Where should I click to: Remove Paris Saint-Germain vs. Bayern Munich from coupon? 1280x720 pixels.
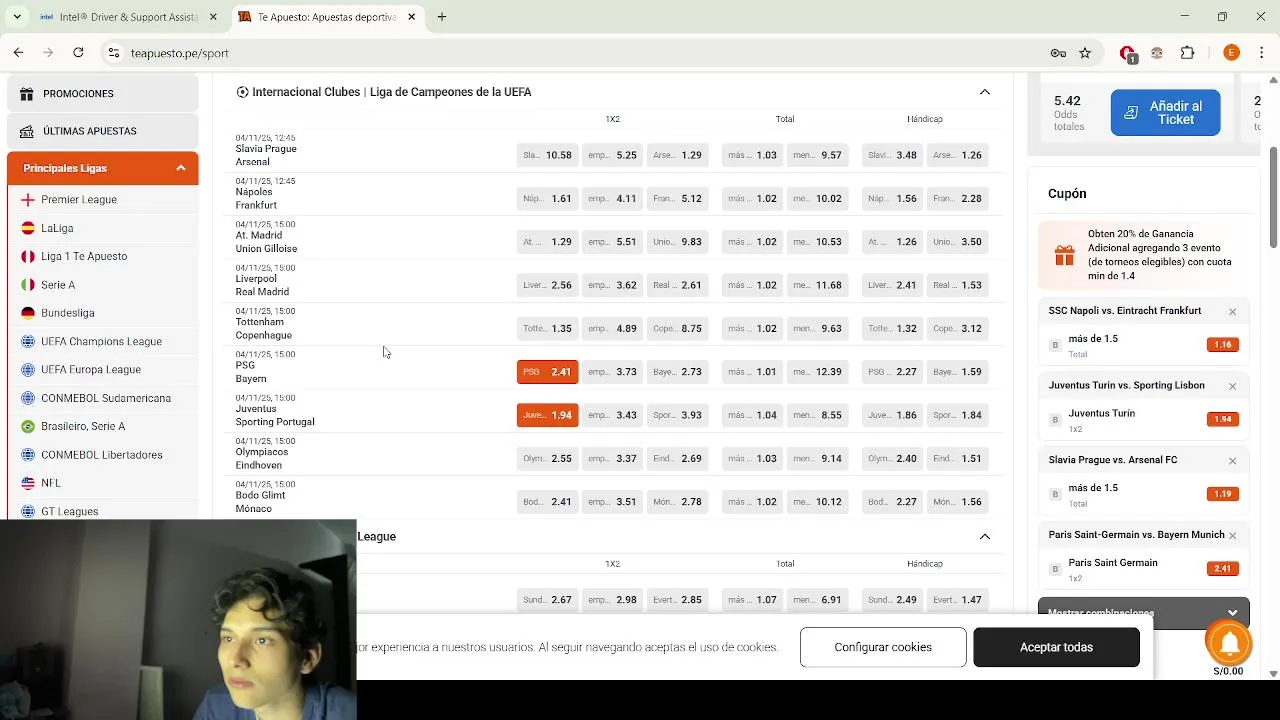[x=1232, y=536]
